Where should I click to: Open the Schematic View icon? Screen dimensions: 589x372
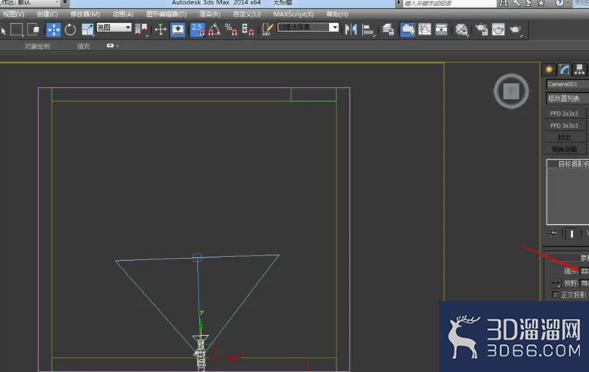441,30
